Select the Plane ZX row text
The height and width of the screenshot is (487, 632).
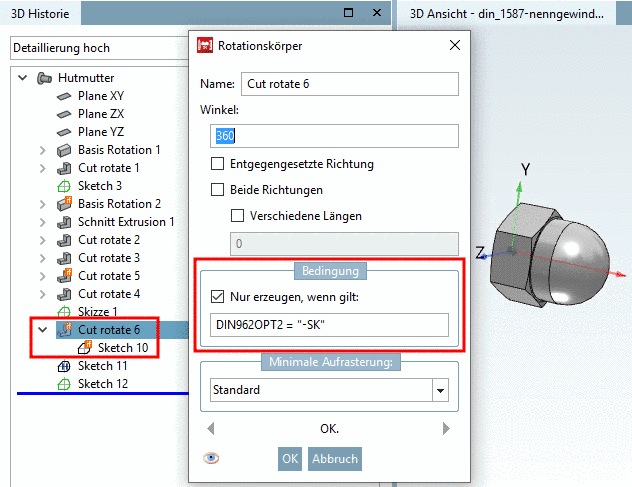(x=101, y=114)
